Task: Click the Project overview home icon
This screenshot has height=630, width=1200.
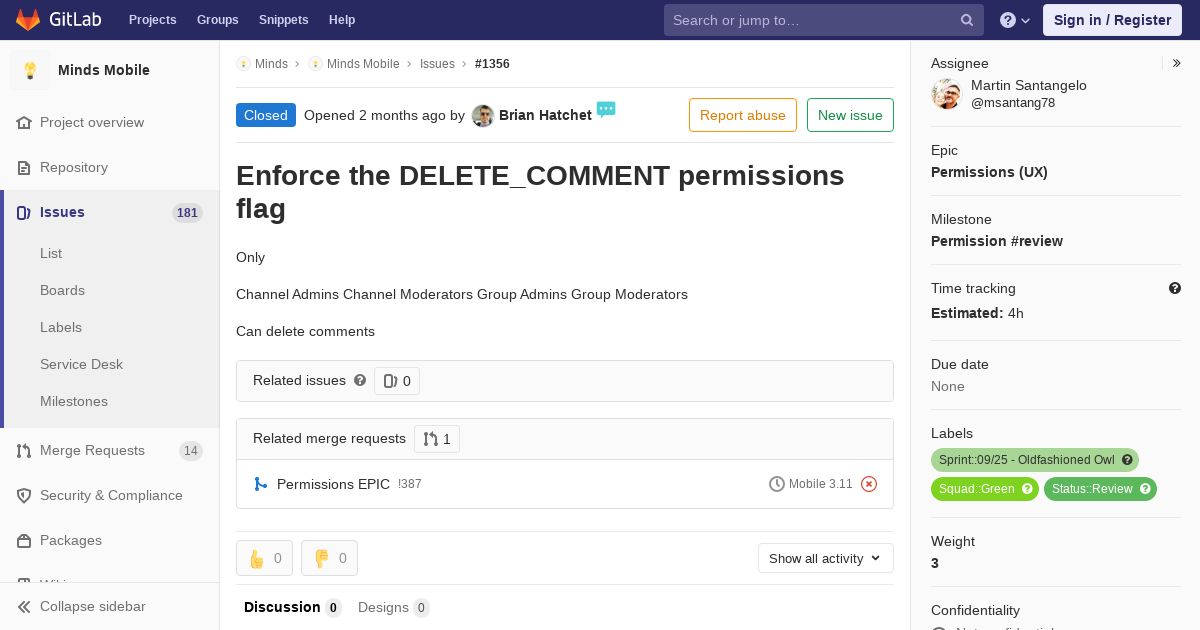Action: click(x=24, y=122)
